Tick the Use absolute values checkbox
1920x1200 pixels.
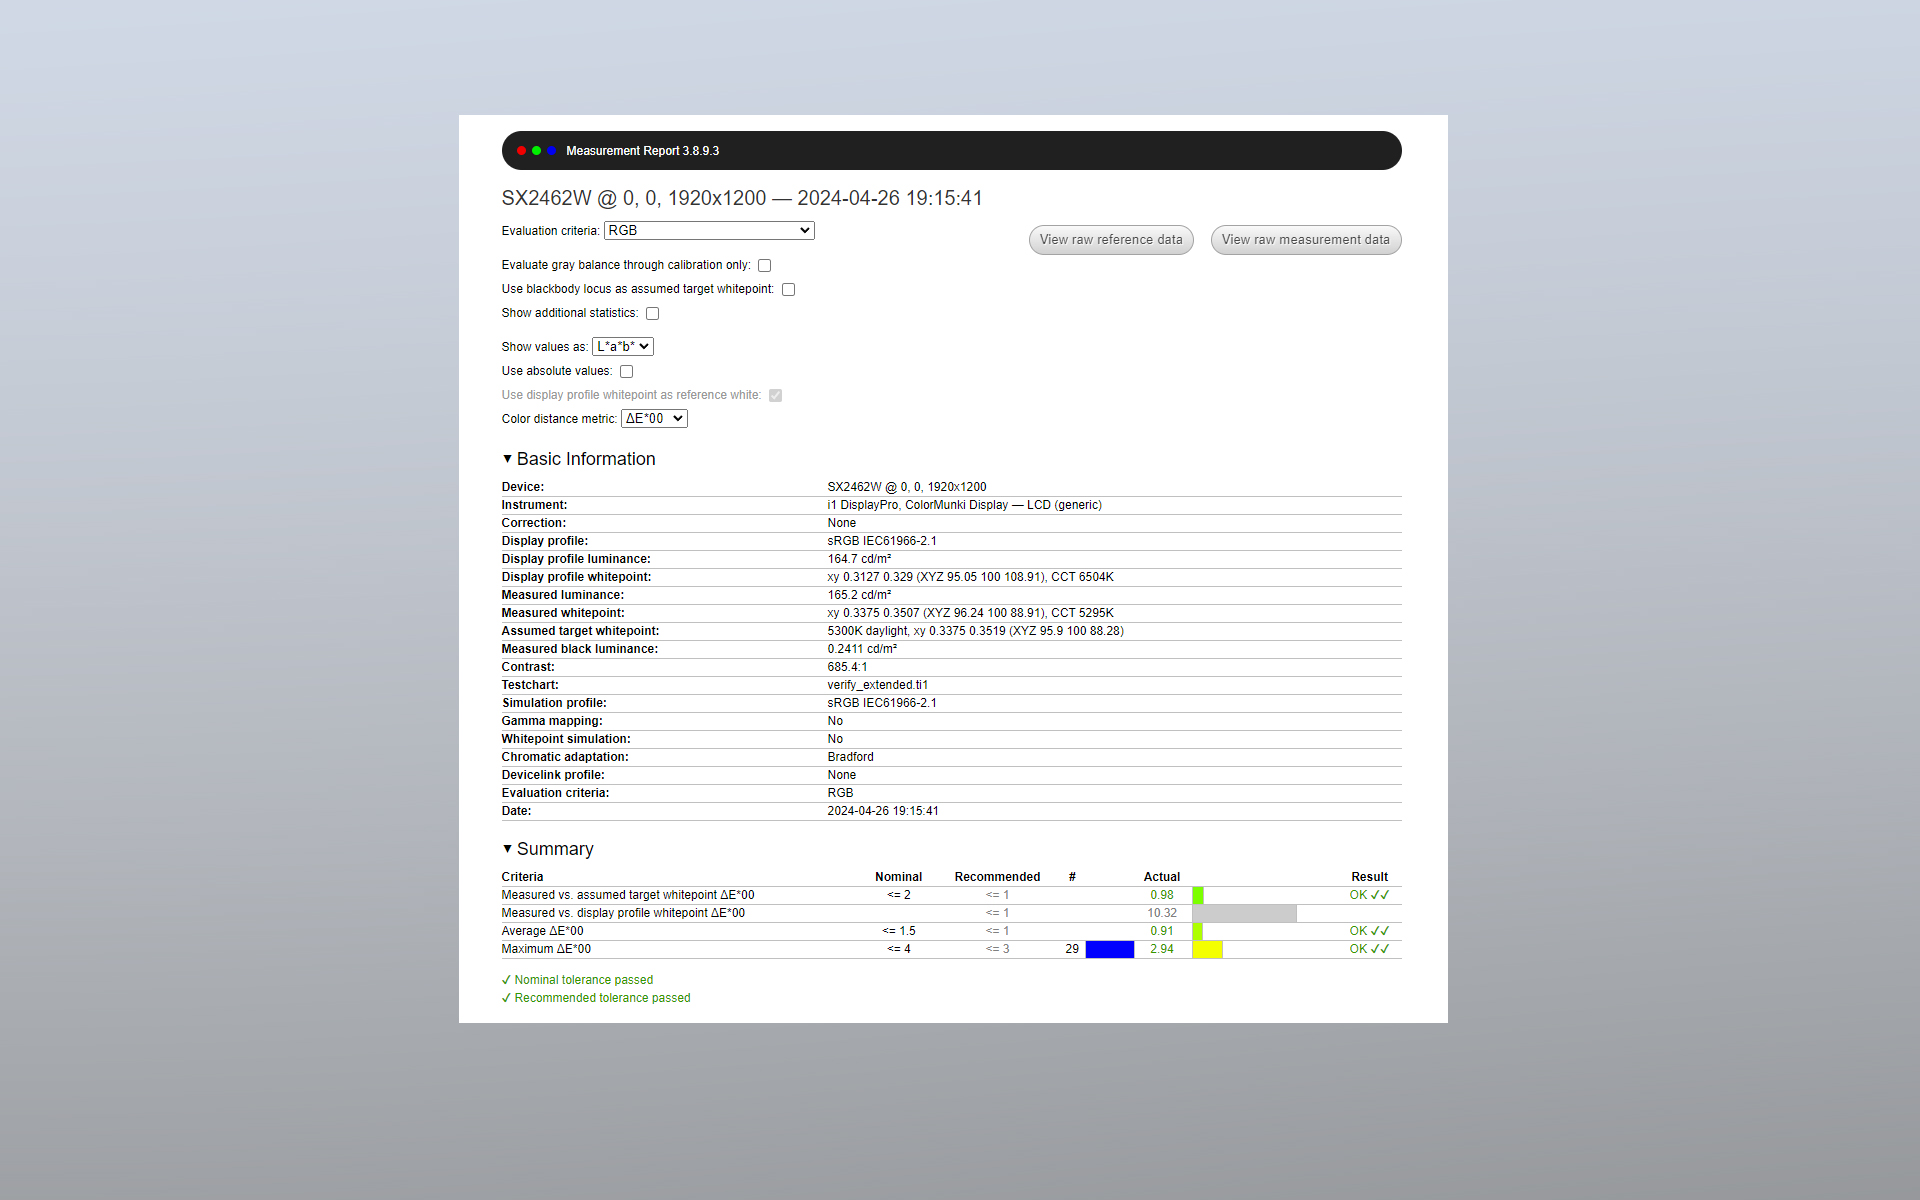(x=626, y=372)
